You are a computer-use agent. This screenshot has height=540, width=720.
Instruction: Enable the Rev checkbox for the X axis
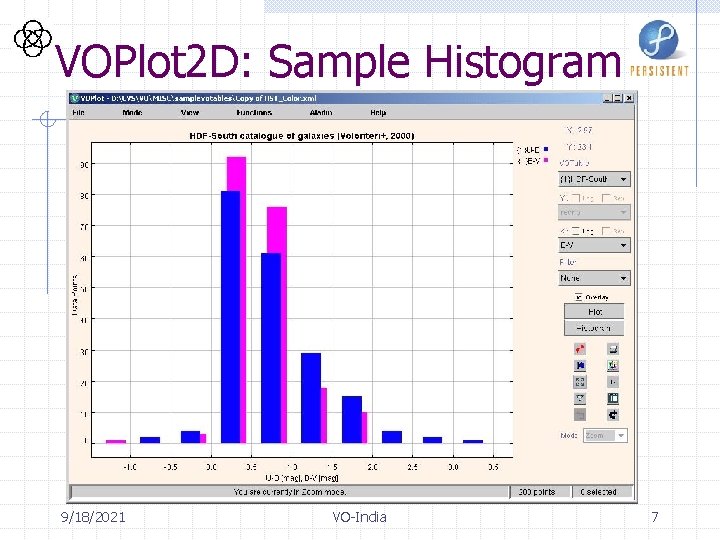606,231
